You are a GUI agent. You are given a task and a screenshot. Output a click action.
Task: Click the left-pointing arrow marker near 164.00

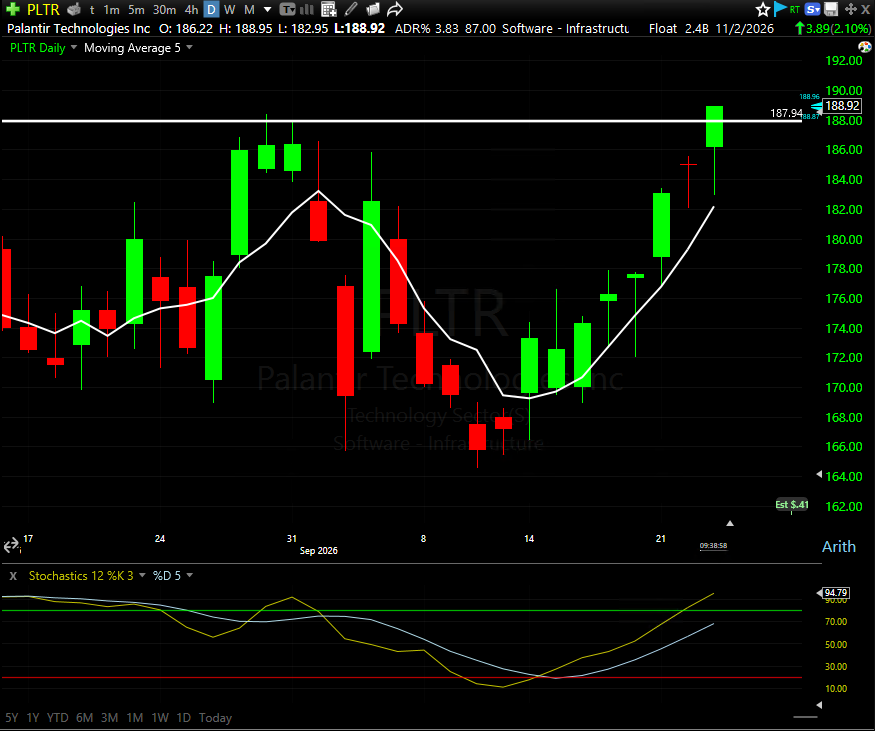819,474
